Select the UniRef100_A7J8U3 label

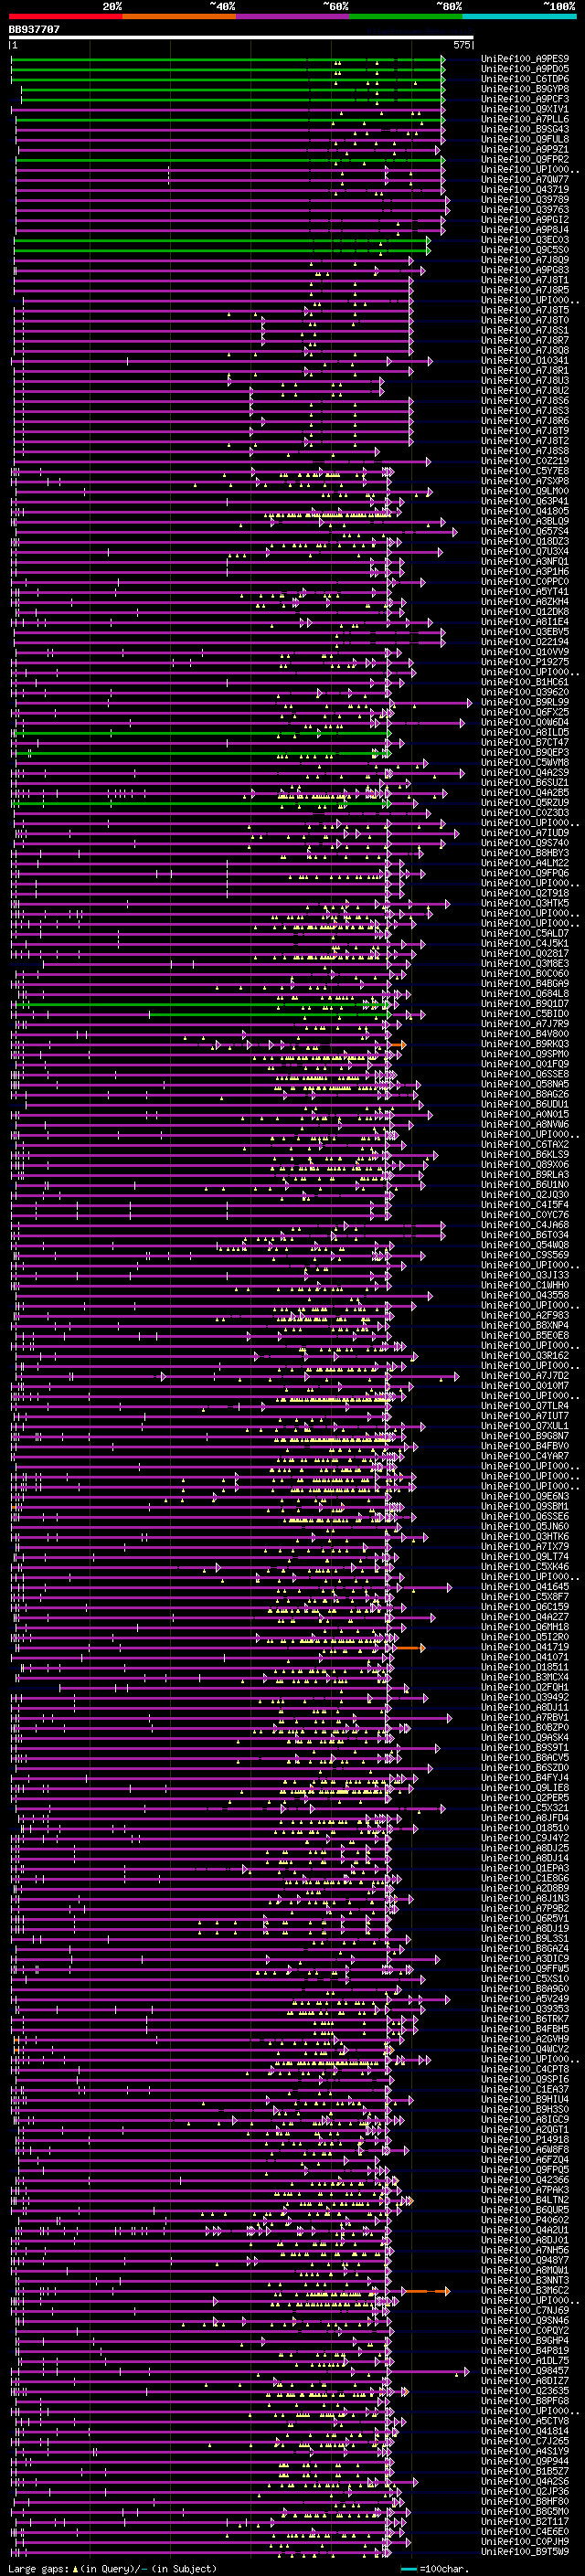(x=525, y=380)
